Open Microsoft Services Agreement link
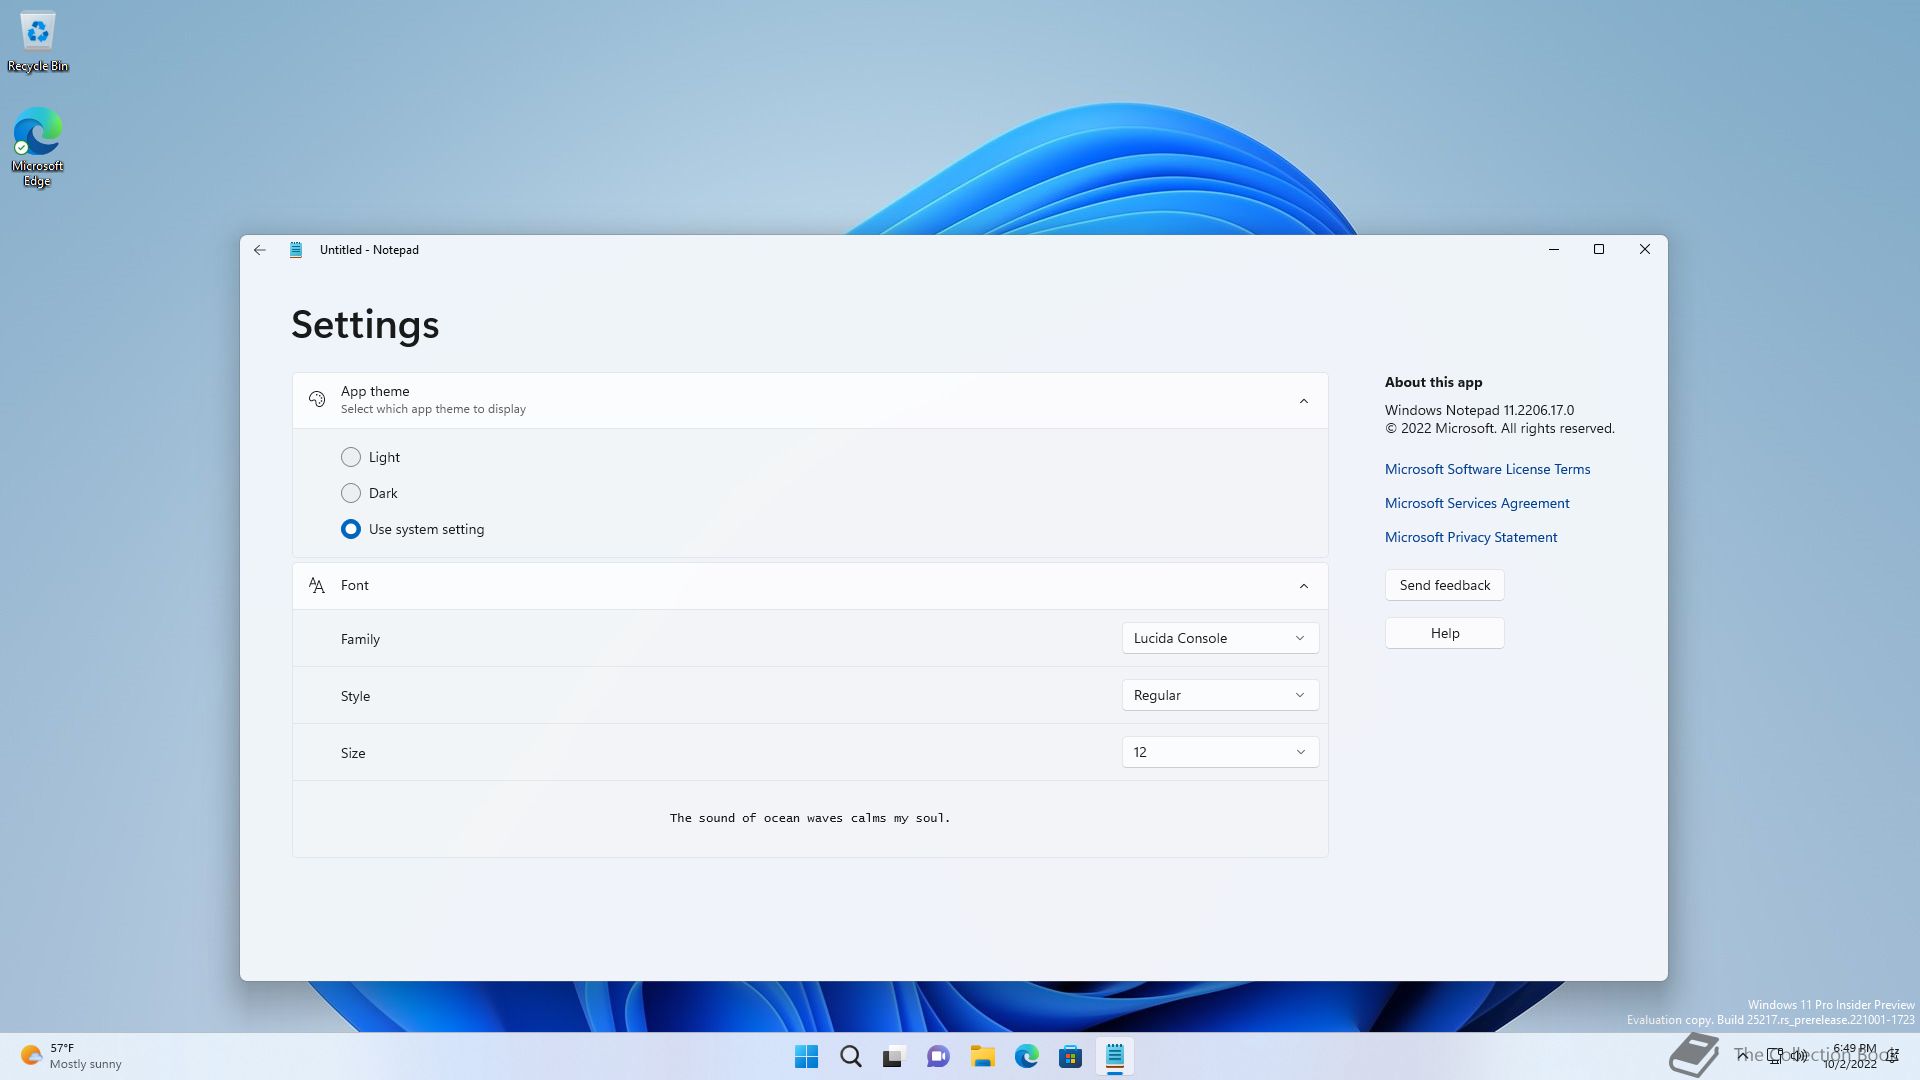 (1477, 503)
